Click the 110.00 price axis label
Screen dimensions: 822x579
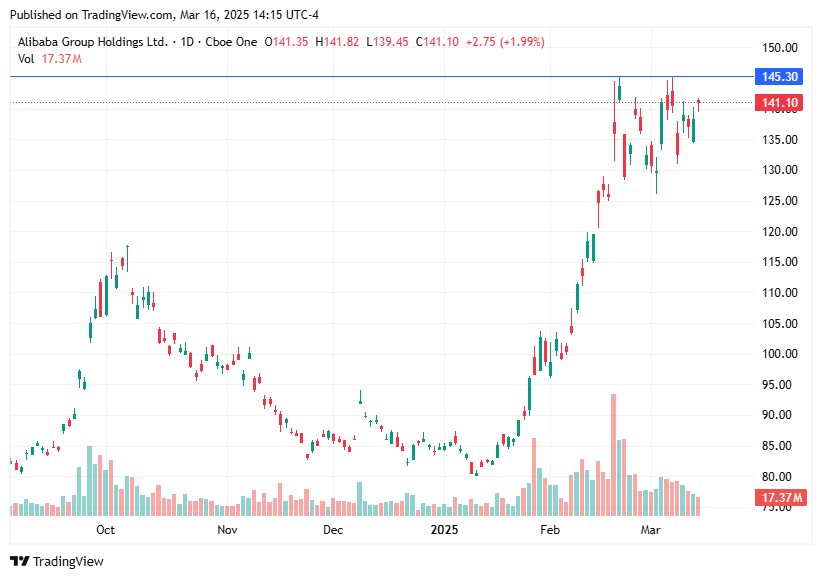[780, 293]
